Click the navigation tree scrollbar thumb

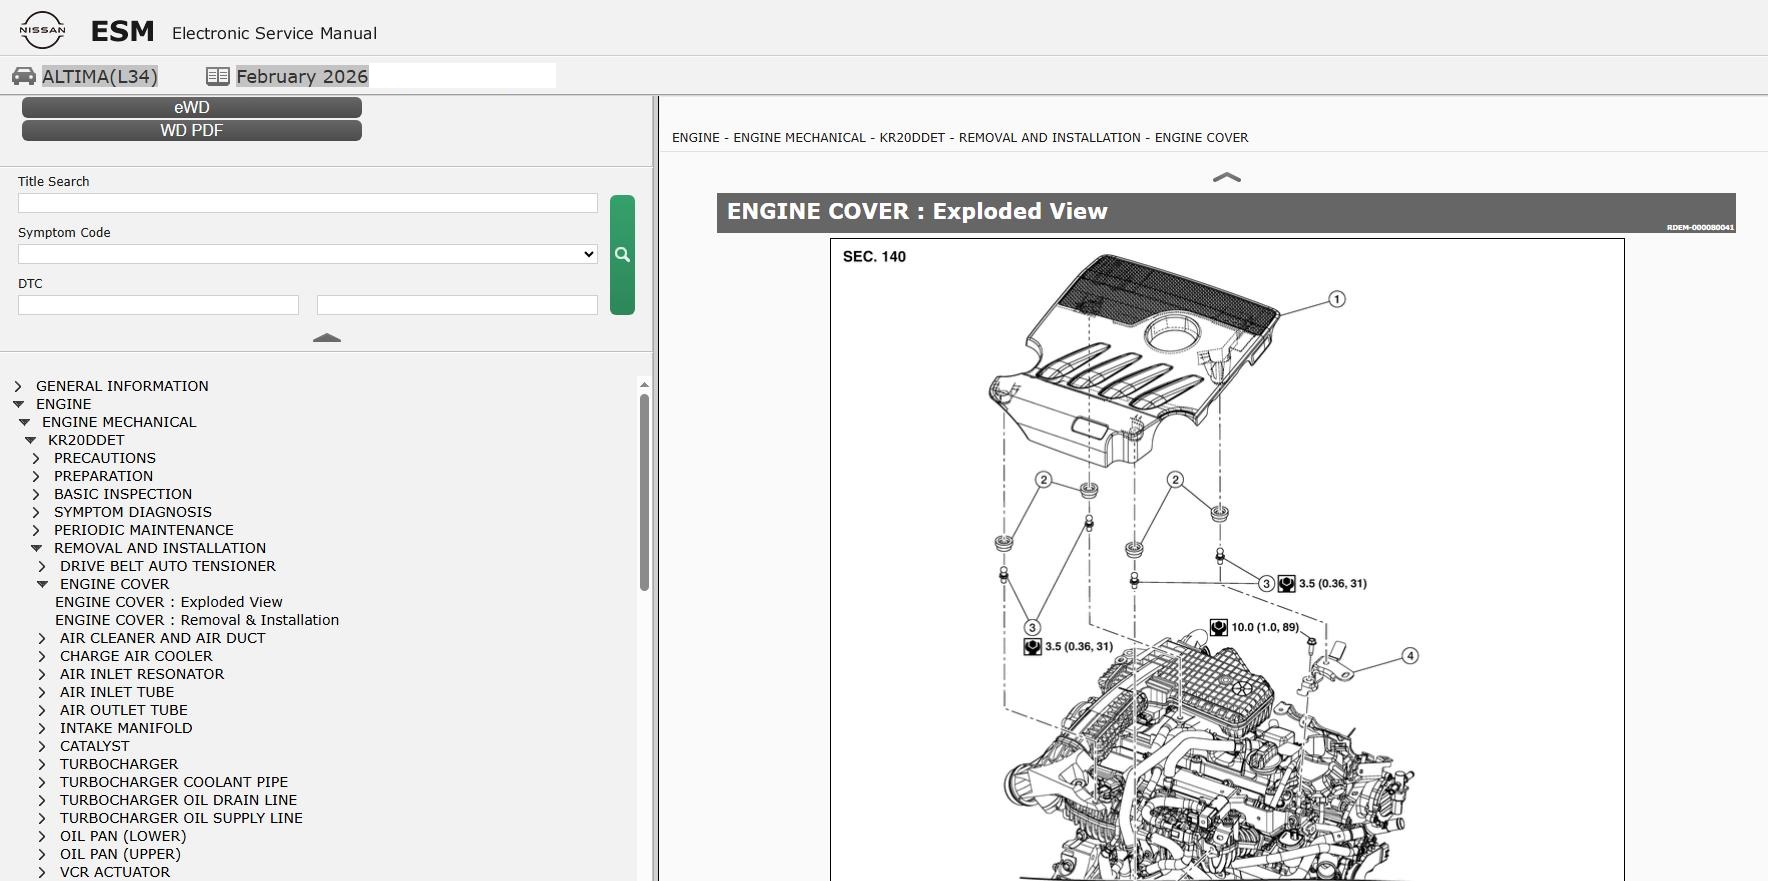[x=644, y=492]
